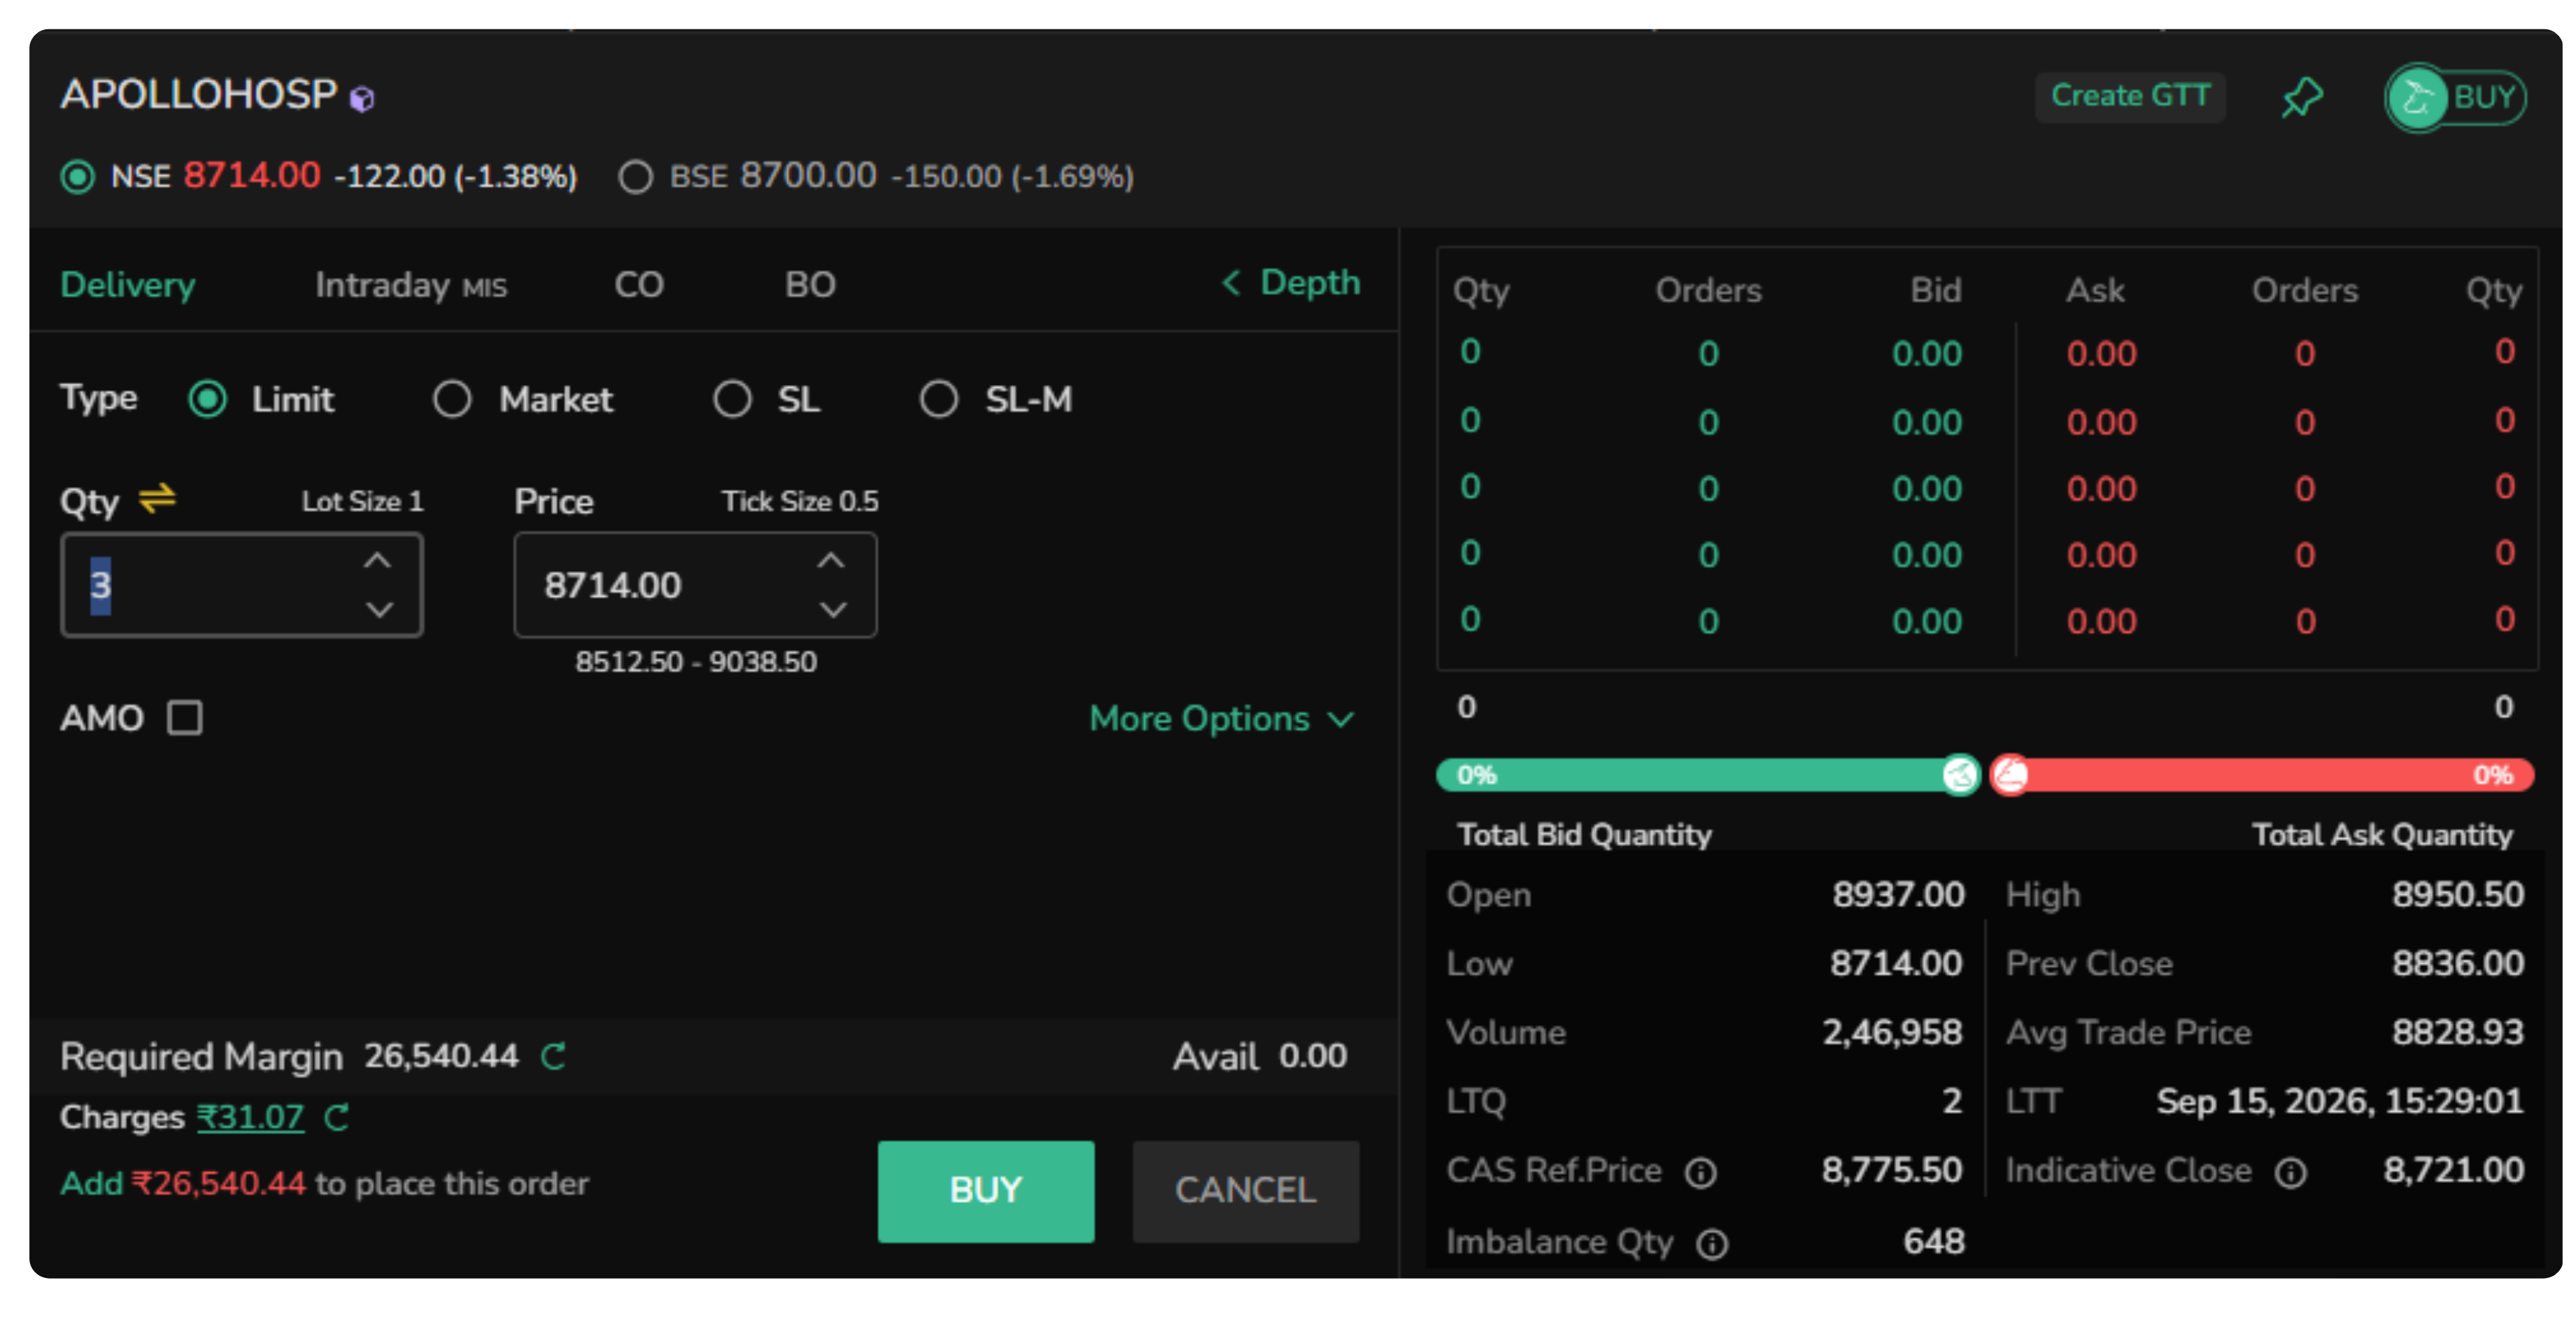
Task: Click the CANCEL button
Action: coord(1245,1191)
